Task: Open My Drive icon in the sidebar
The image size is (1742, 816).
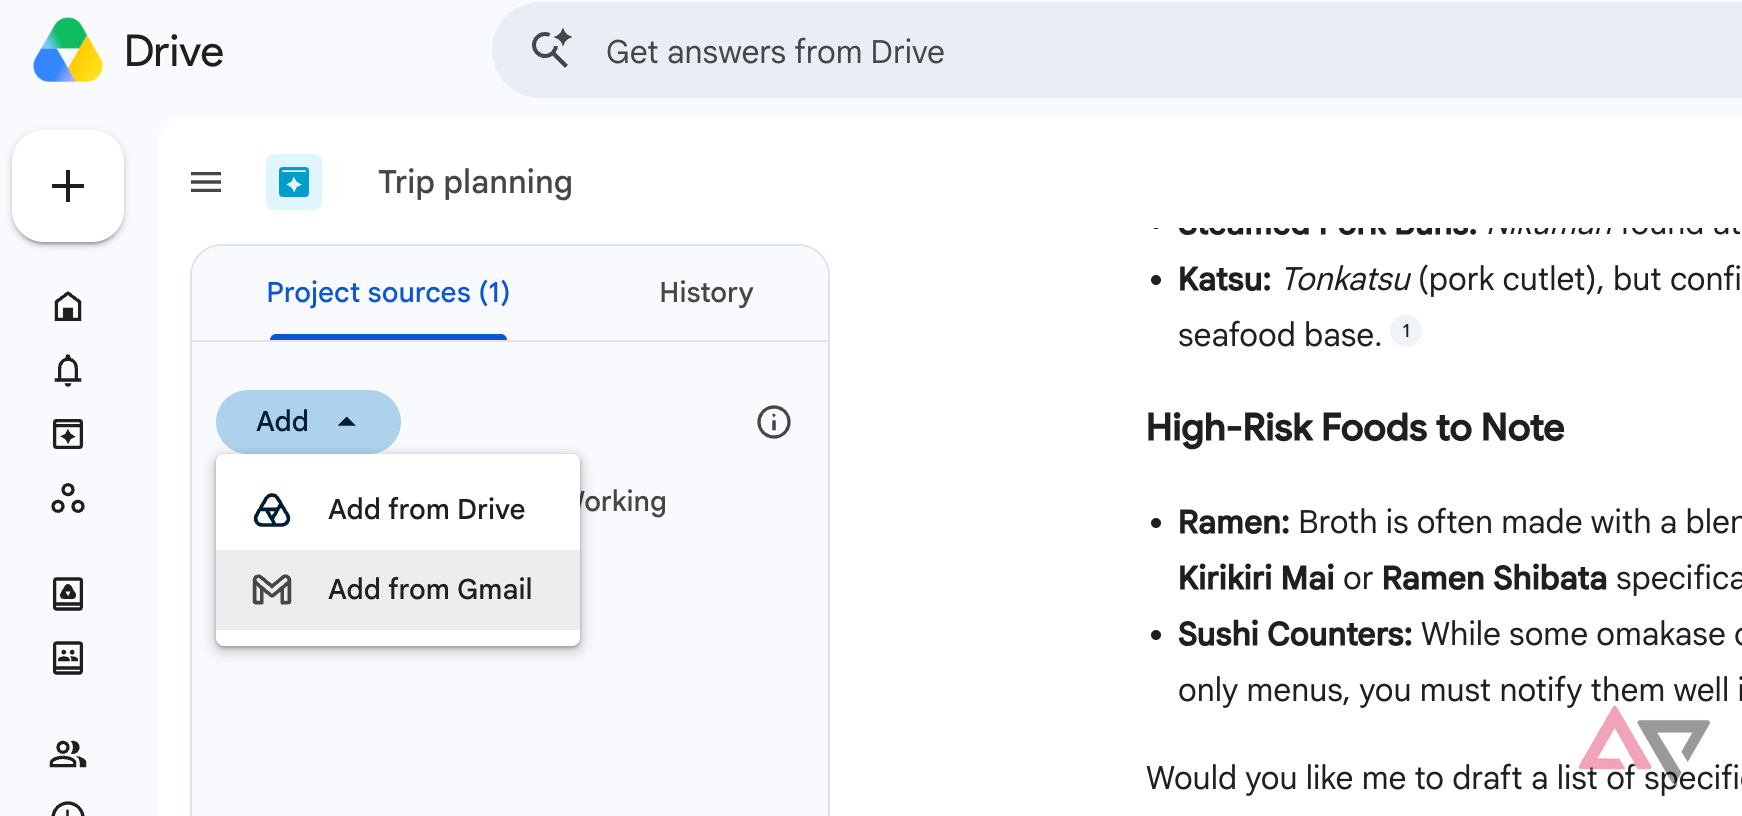Action: point(68,594)
